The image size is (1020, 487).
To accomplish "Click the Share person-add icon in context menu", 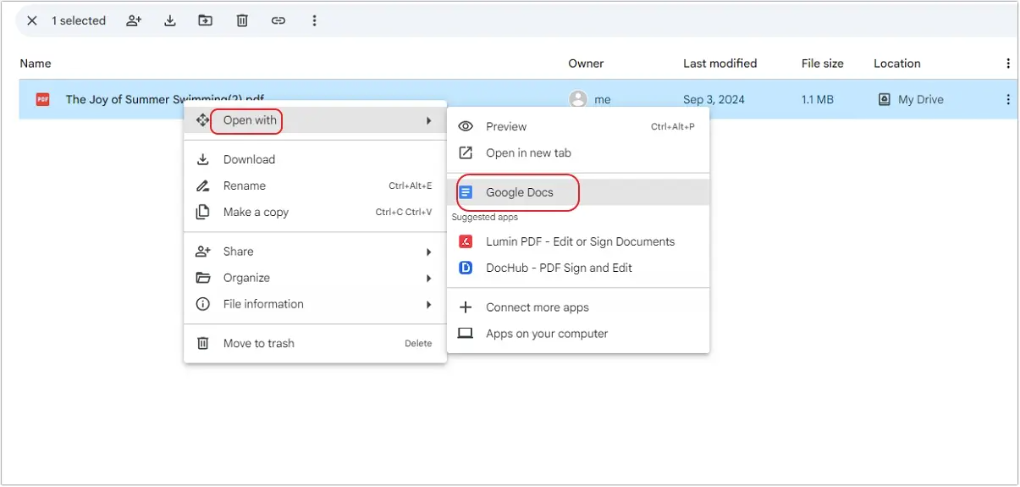I will pos(203,252).
